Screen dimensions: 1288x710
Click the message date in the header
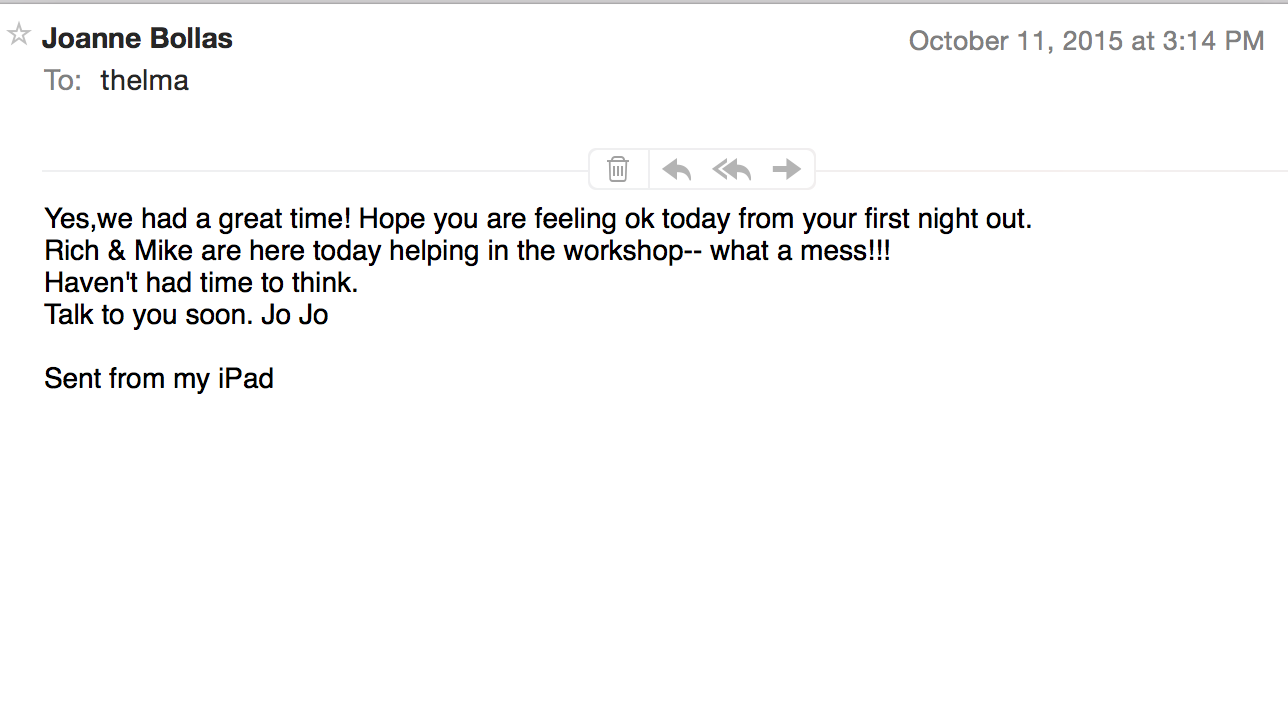(1086, 41)
